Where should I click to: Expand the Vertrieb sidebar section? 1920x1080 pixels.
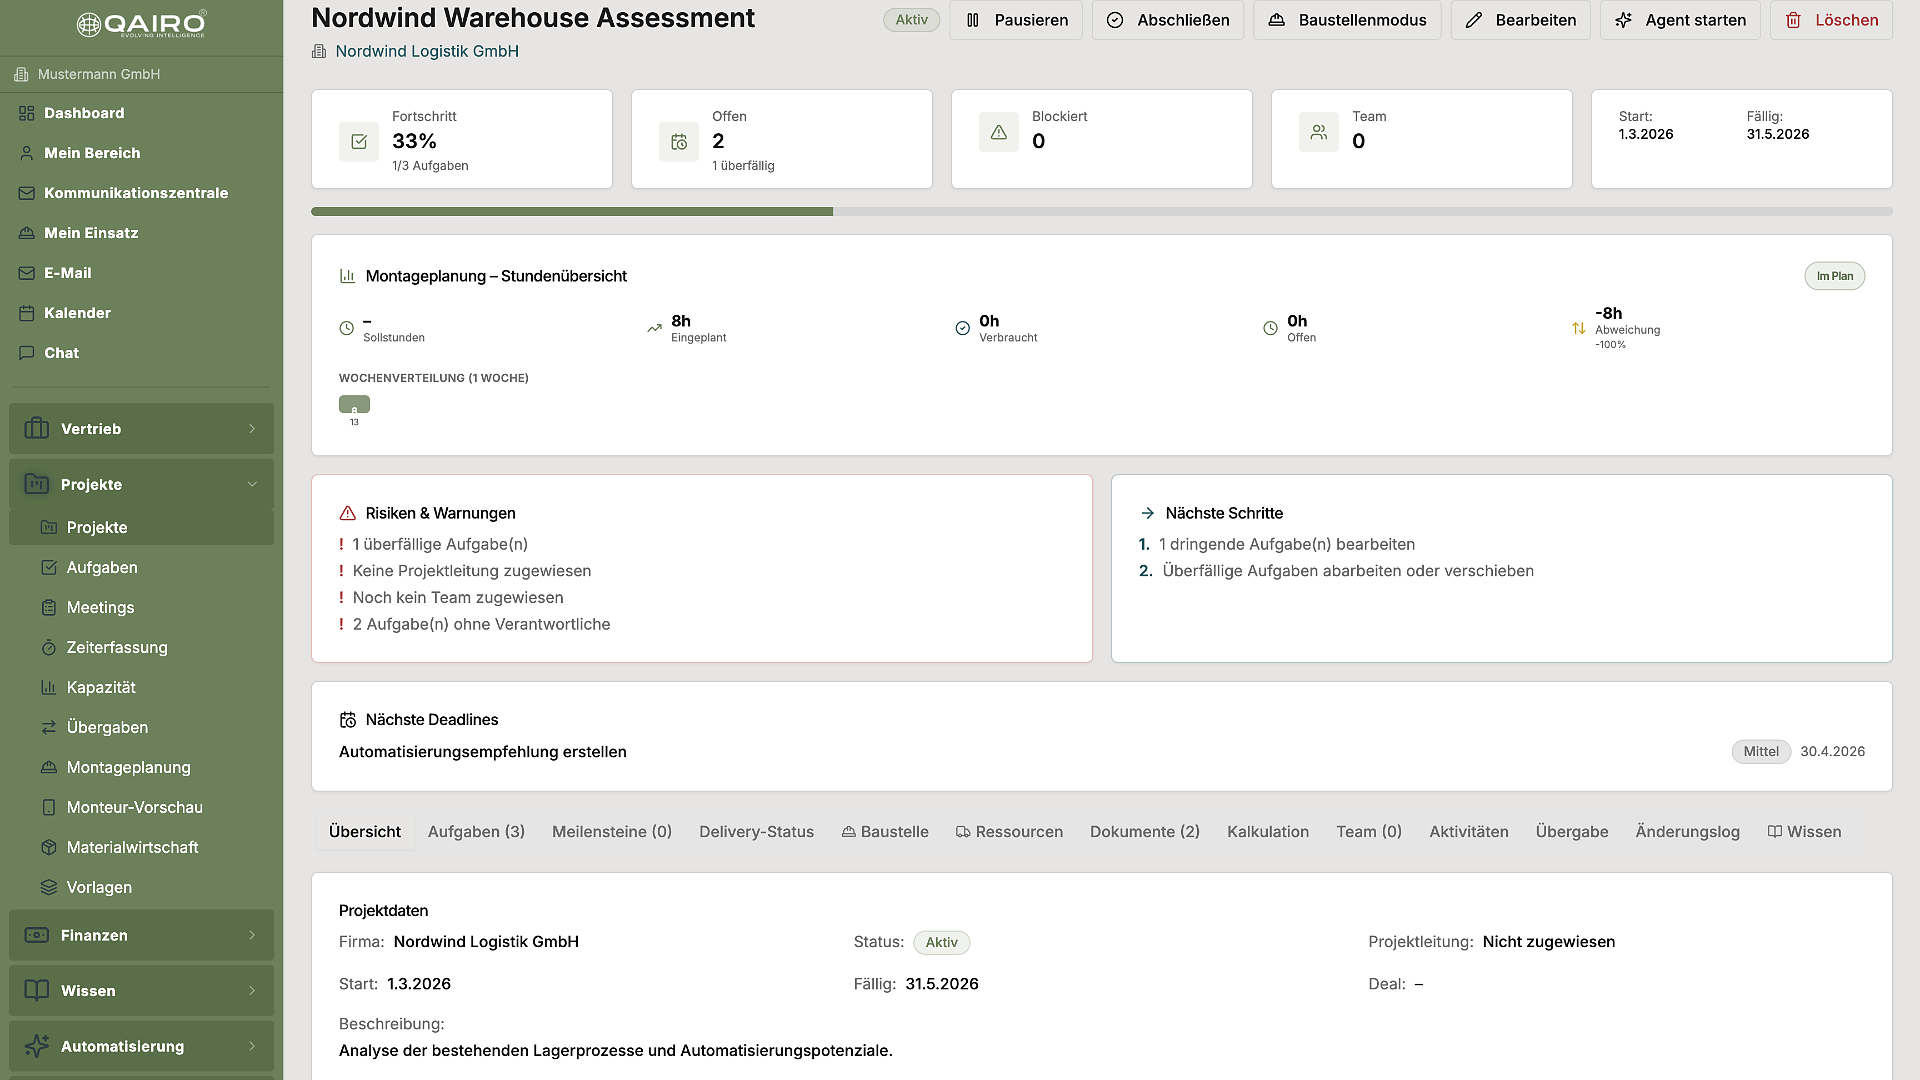coord(140,428)
